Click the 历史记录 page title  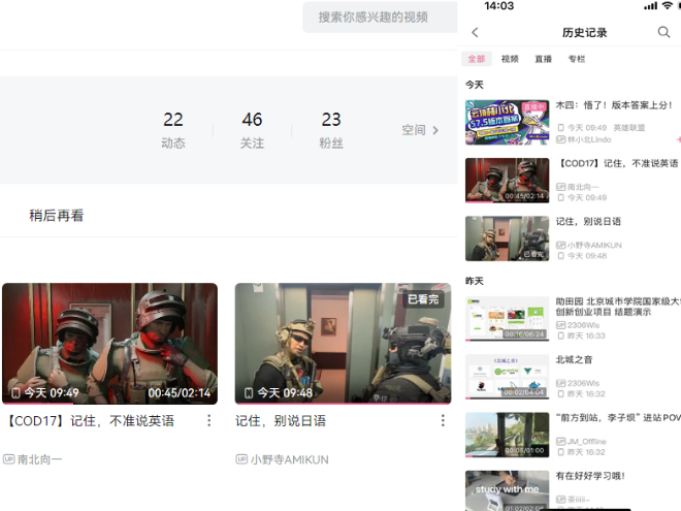pyautogui.click(x=585, y=32)
